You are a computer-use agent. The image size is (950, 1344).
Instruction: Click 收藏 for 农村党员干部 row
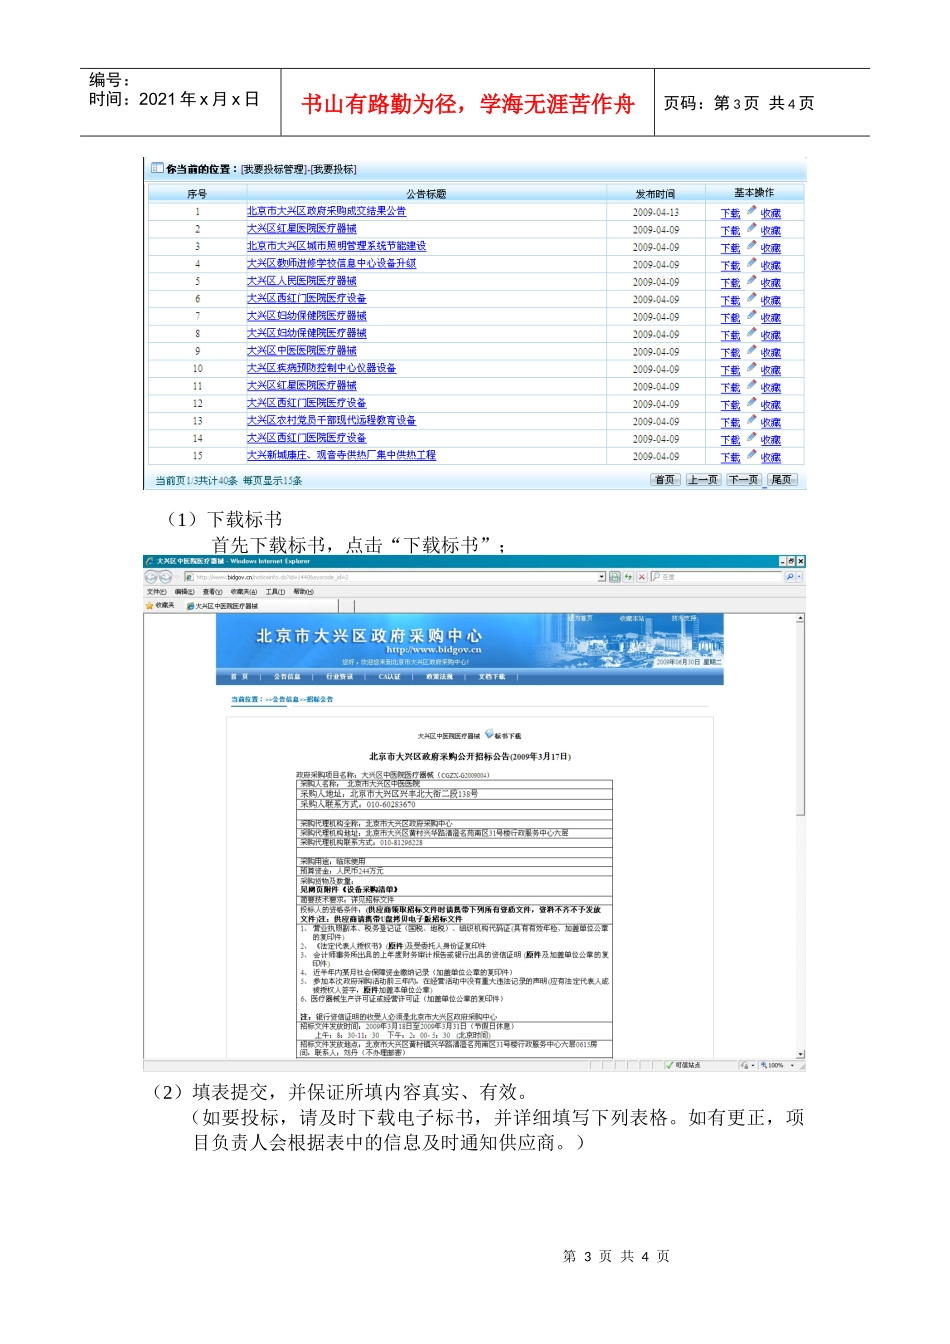(x=770, y=422)
